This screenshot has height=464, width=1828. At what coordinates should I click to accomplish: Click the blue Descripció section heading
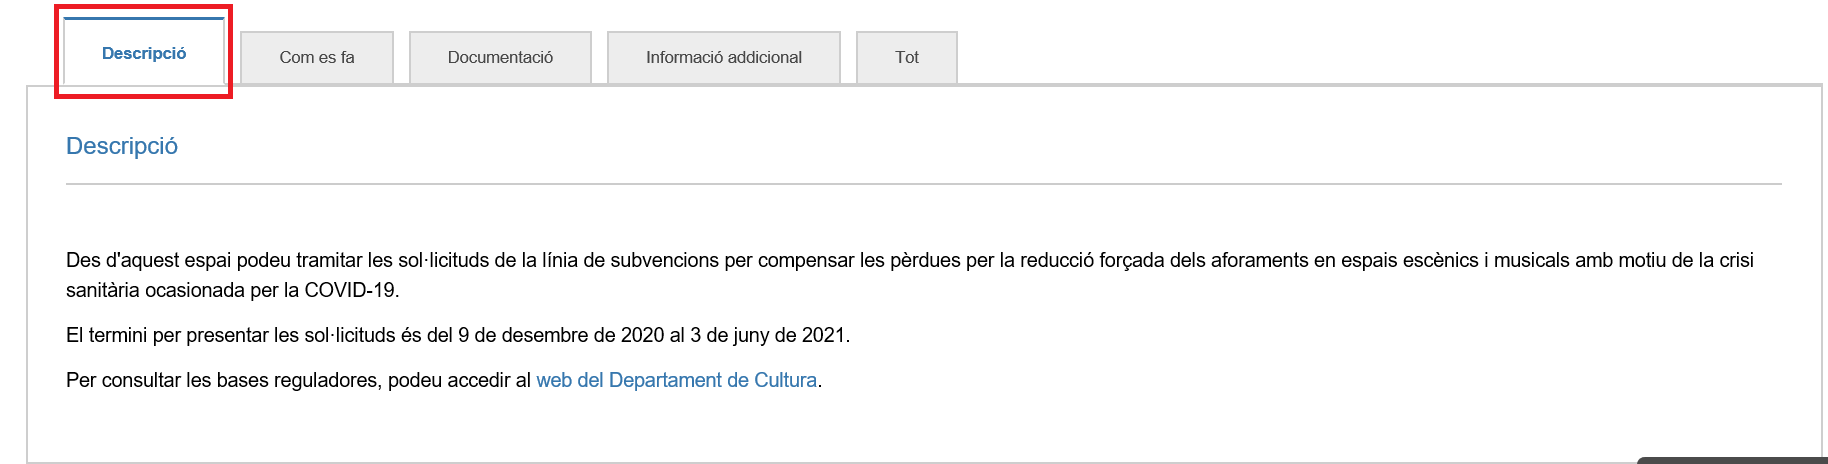click(x=122, y=146)
